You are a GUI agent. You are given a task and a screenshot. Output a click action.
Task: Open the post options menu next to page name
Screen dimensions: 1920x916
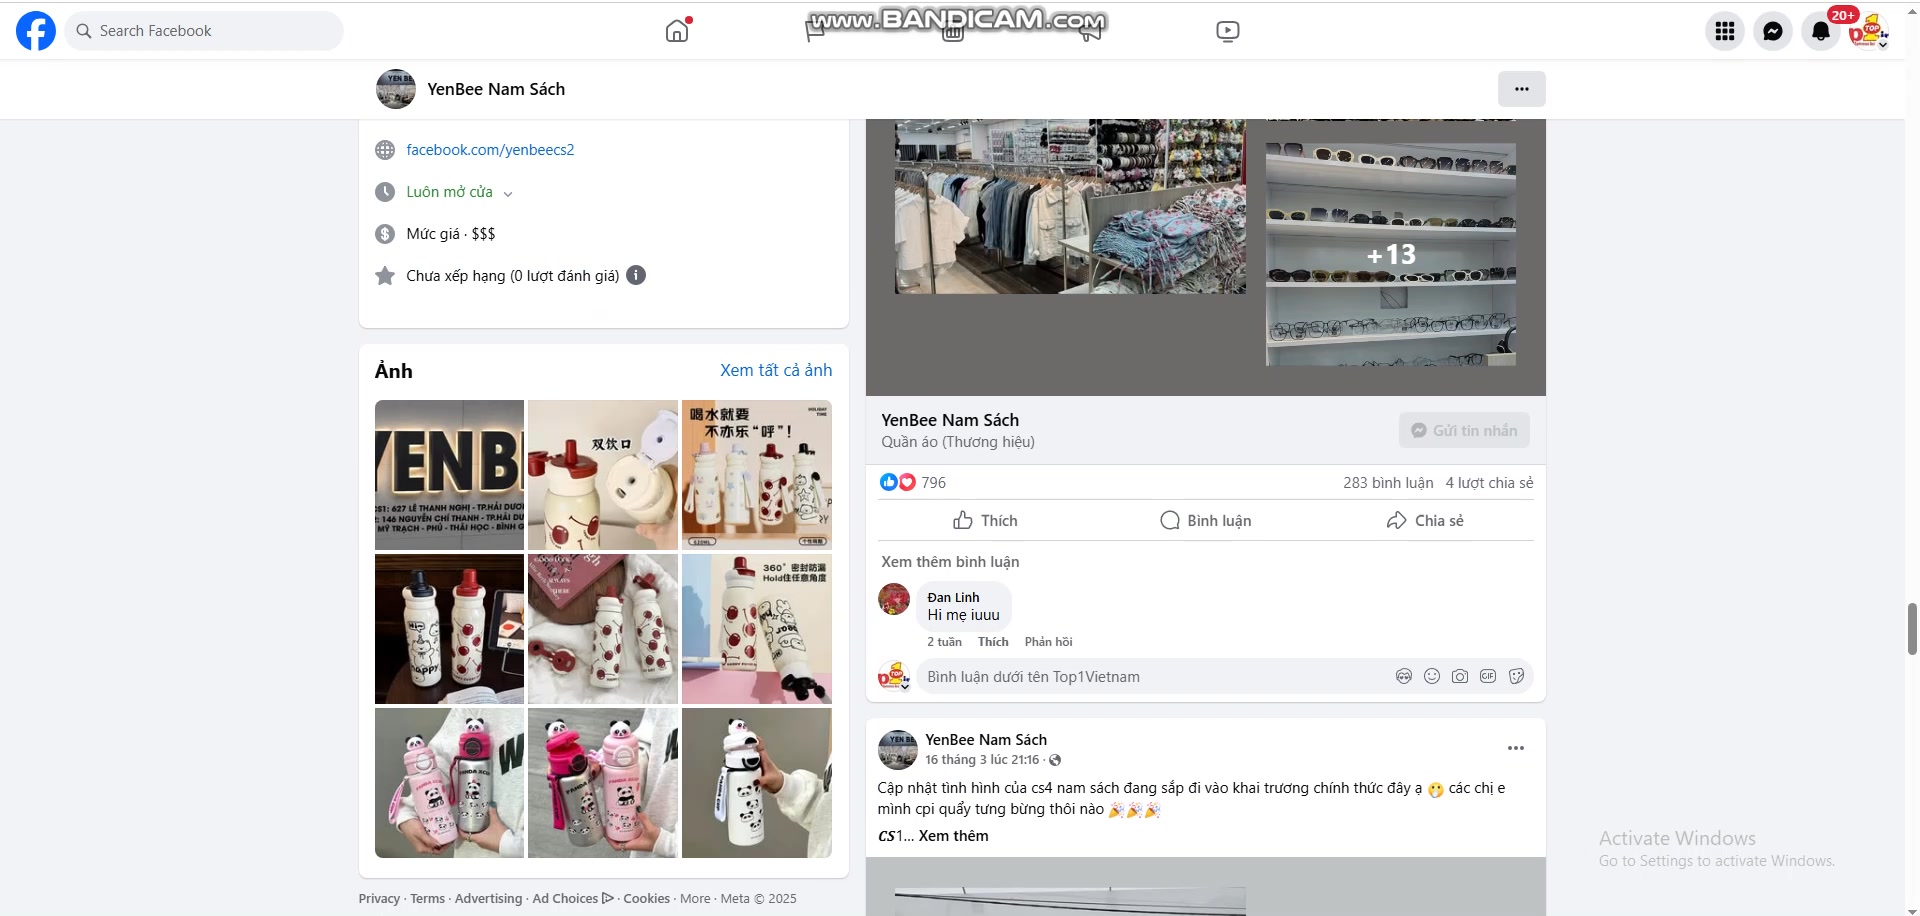coord(1521,88)
